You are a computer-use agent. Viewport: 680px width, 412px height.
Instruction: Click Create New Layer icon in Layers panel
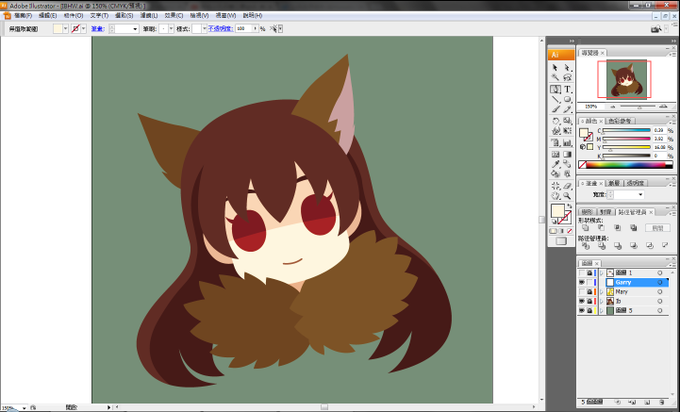(x=647, y=402)
